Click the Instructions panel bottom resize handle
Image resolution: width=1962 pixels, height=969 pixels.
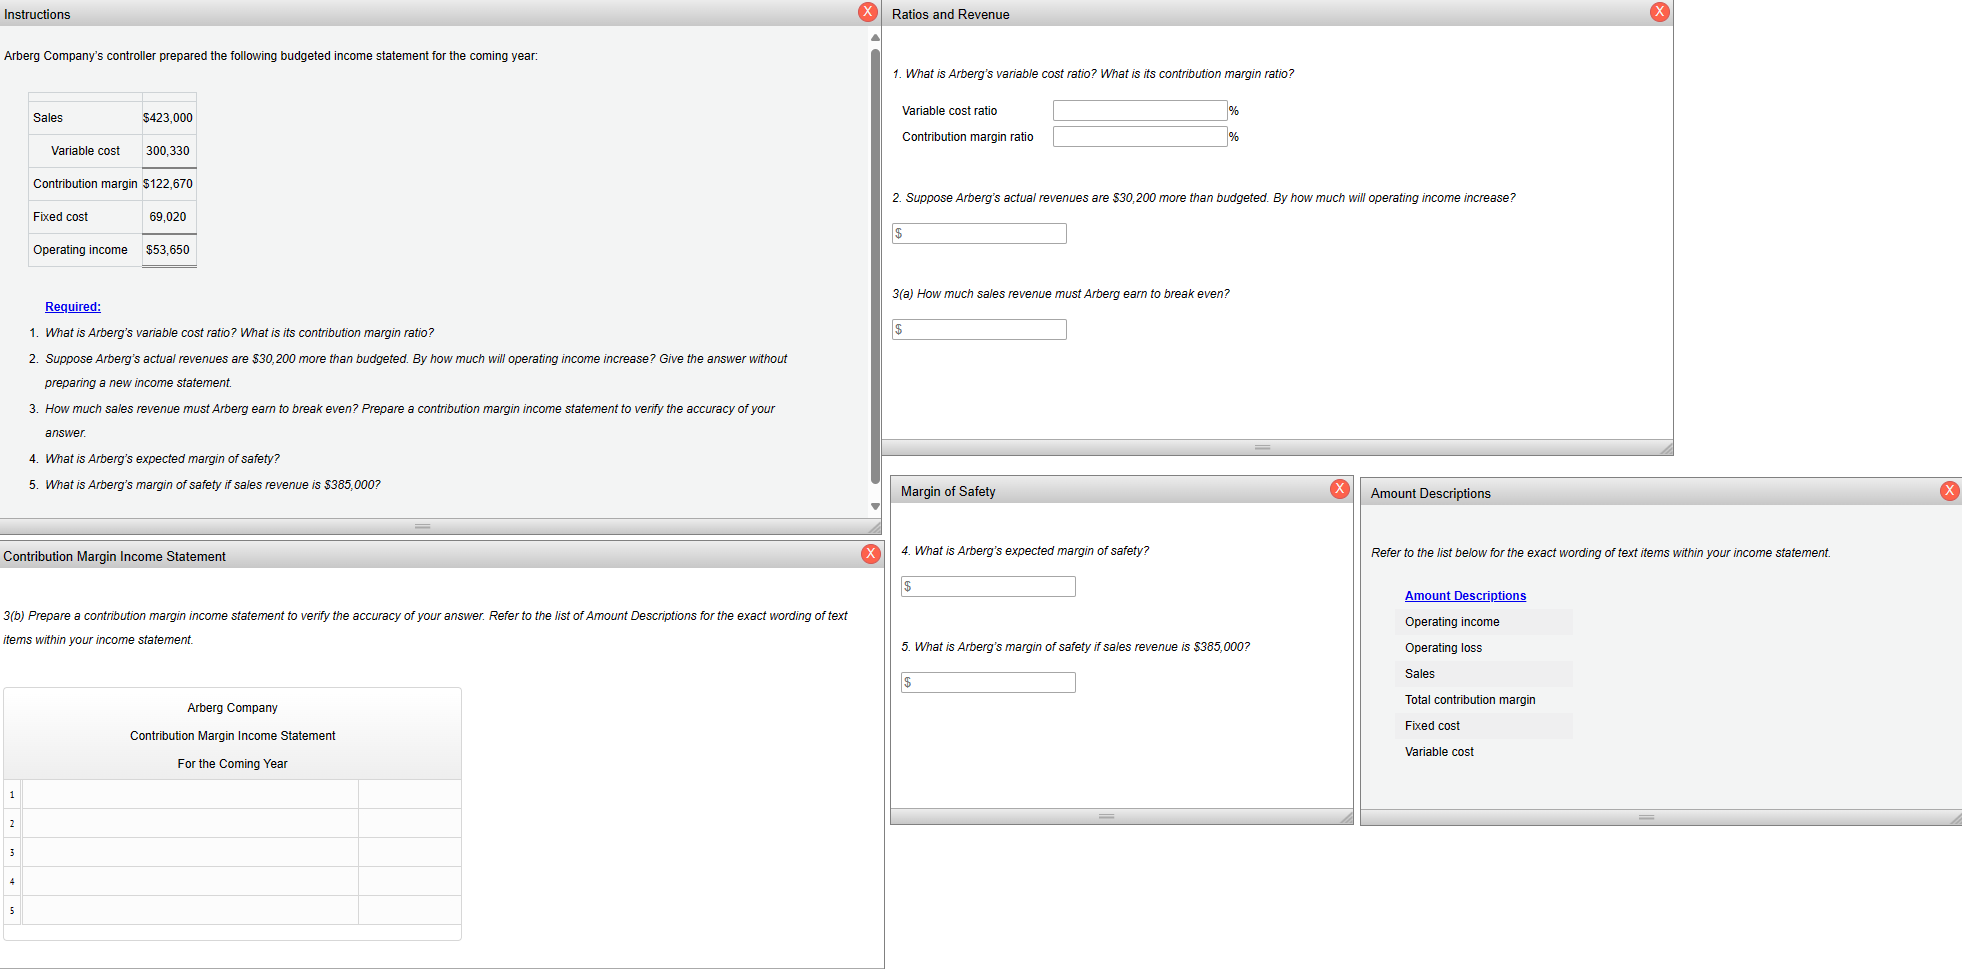(423, 526)
